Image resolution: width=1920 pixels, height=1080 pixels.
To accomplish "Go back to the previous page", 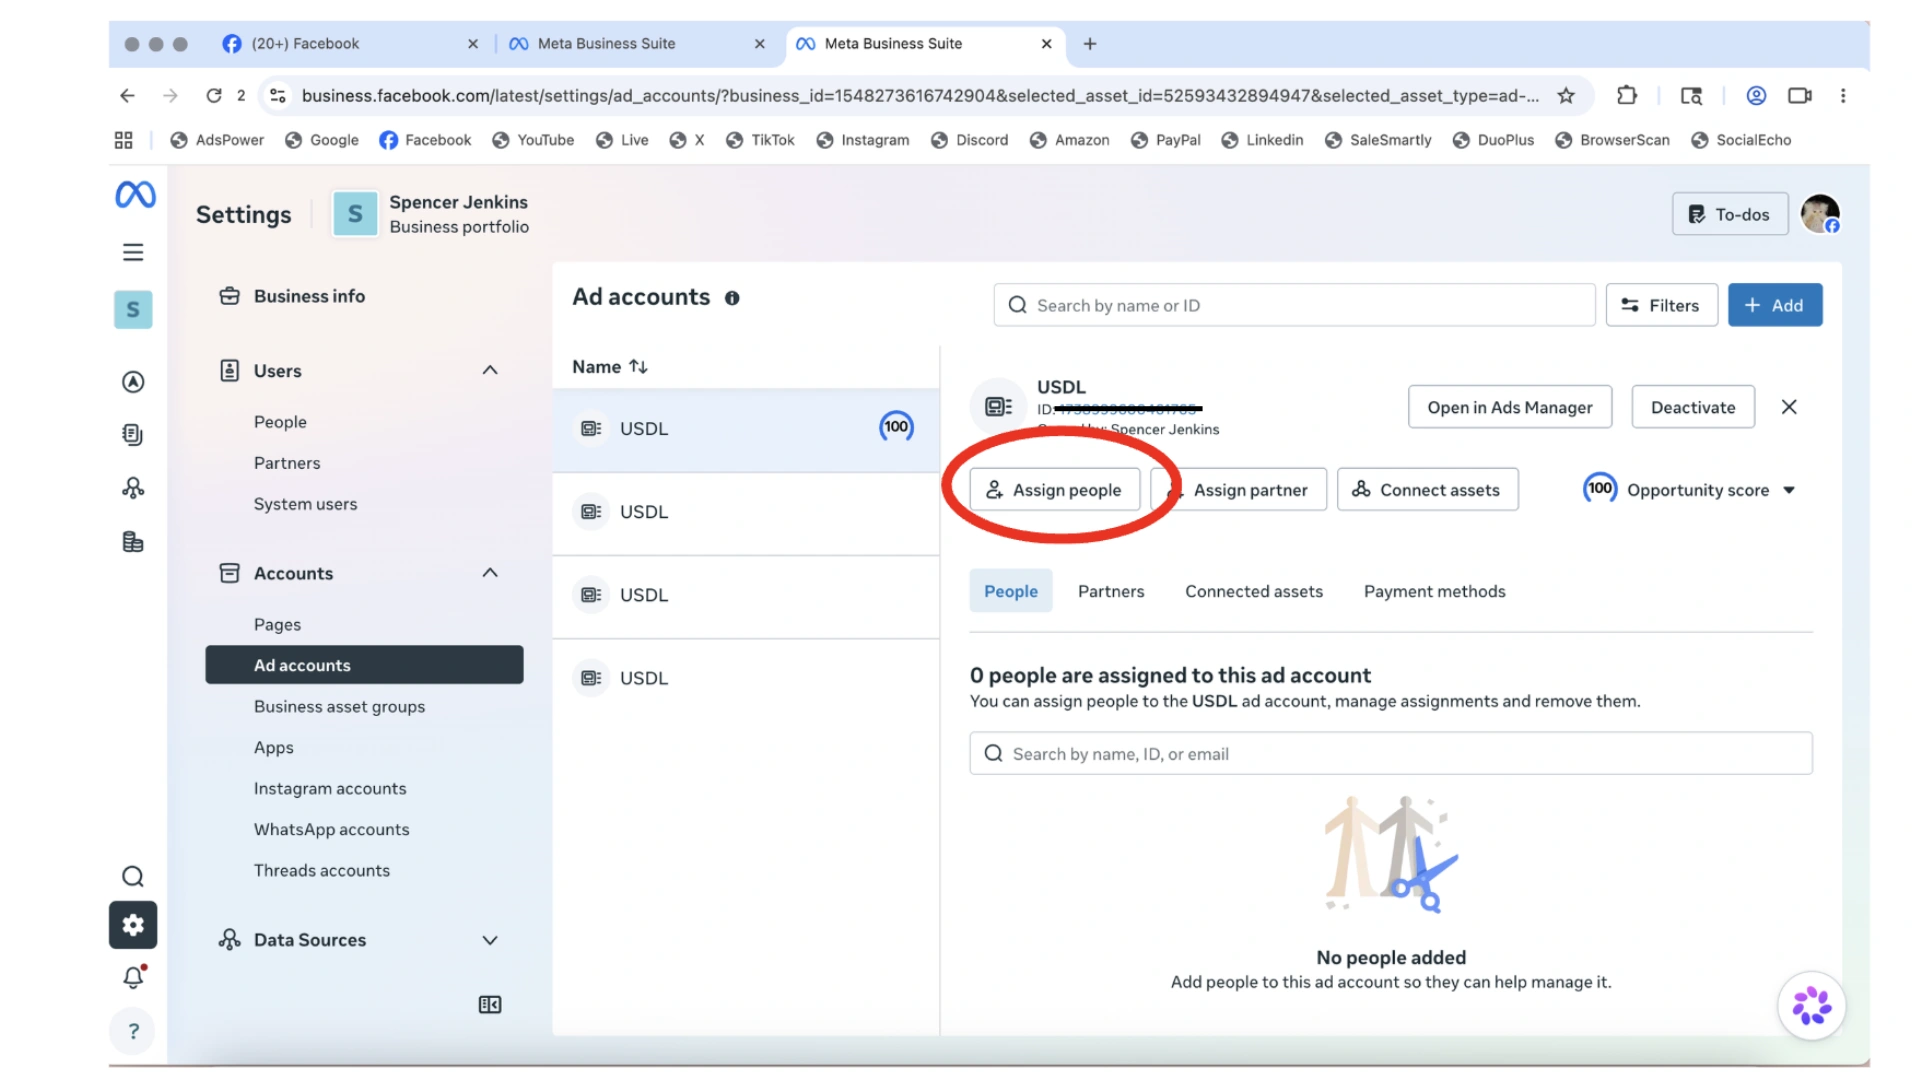I will 127,96.
